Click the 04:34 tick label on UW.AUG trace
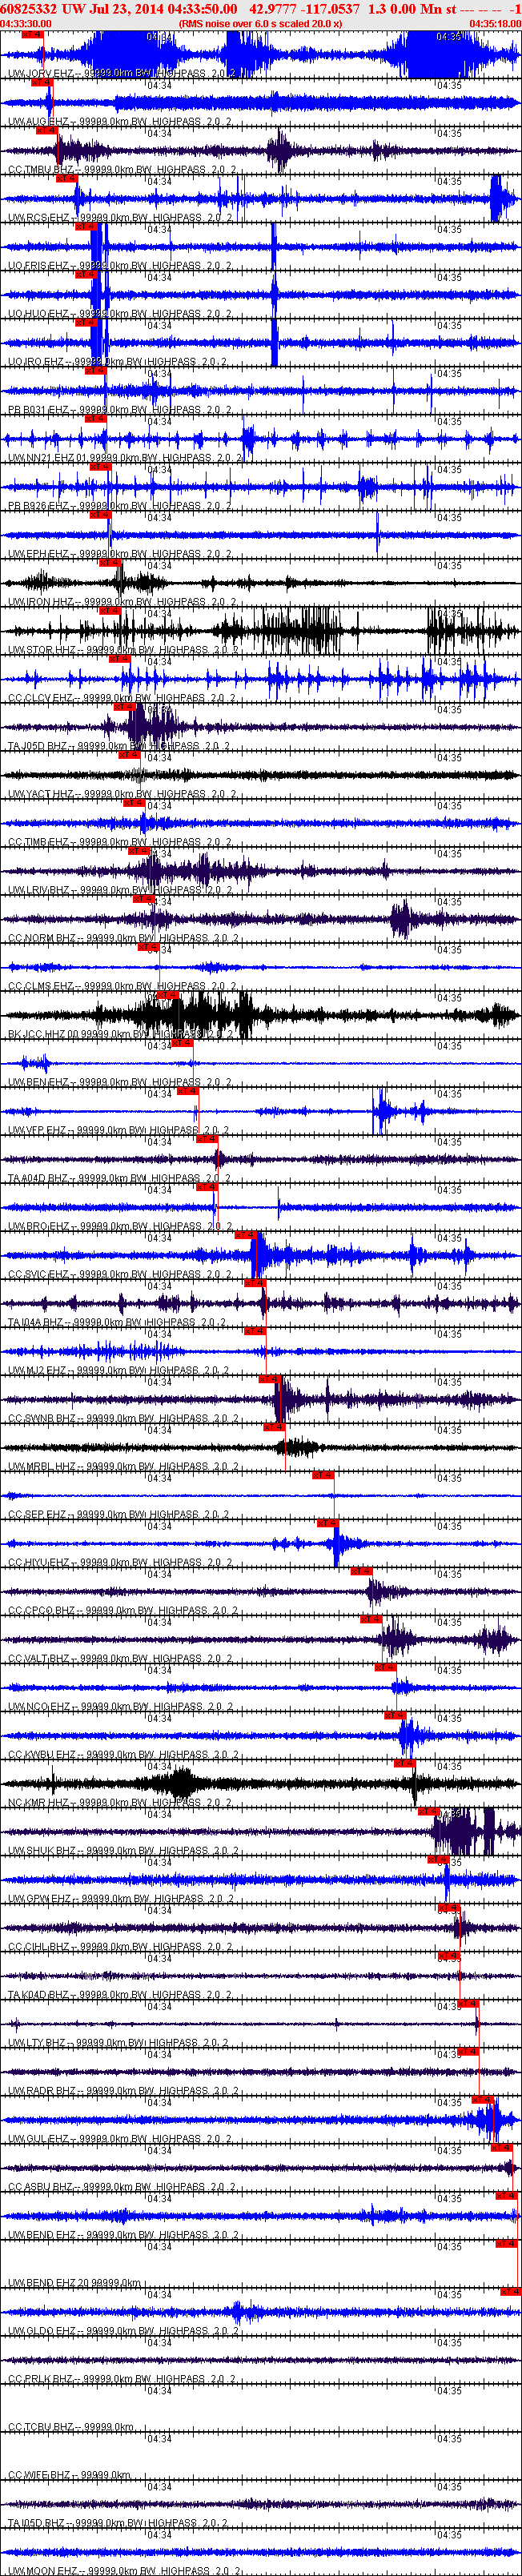The image size is (522, 2576). pos(159,86)
